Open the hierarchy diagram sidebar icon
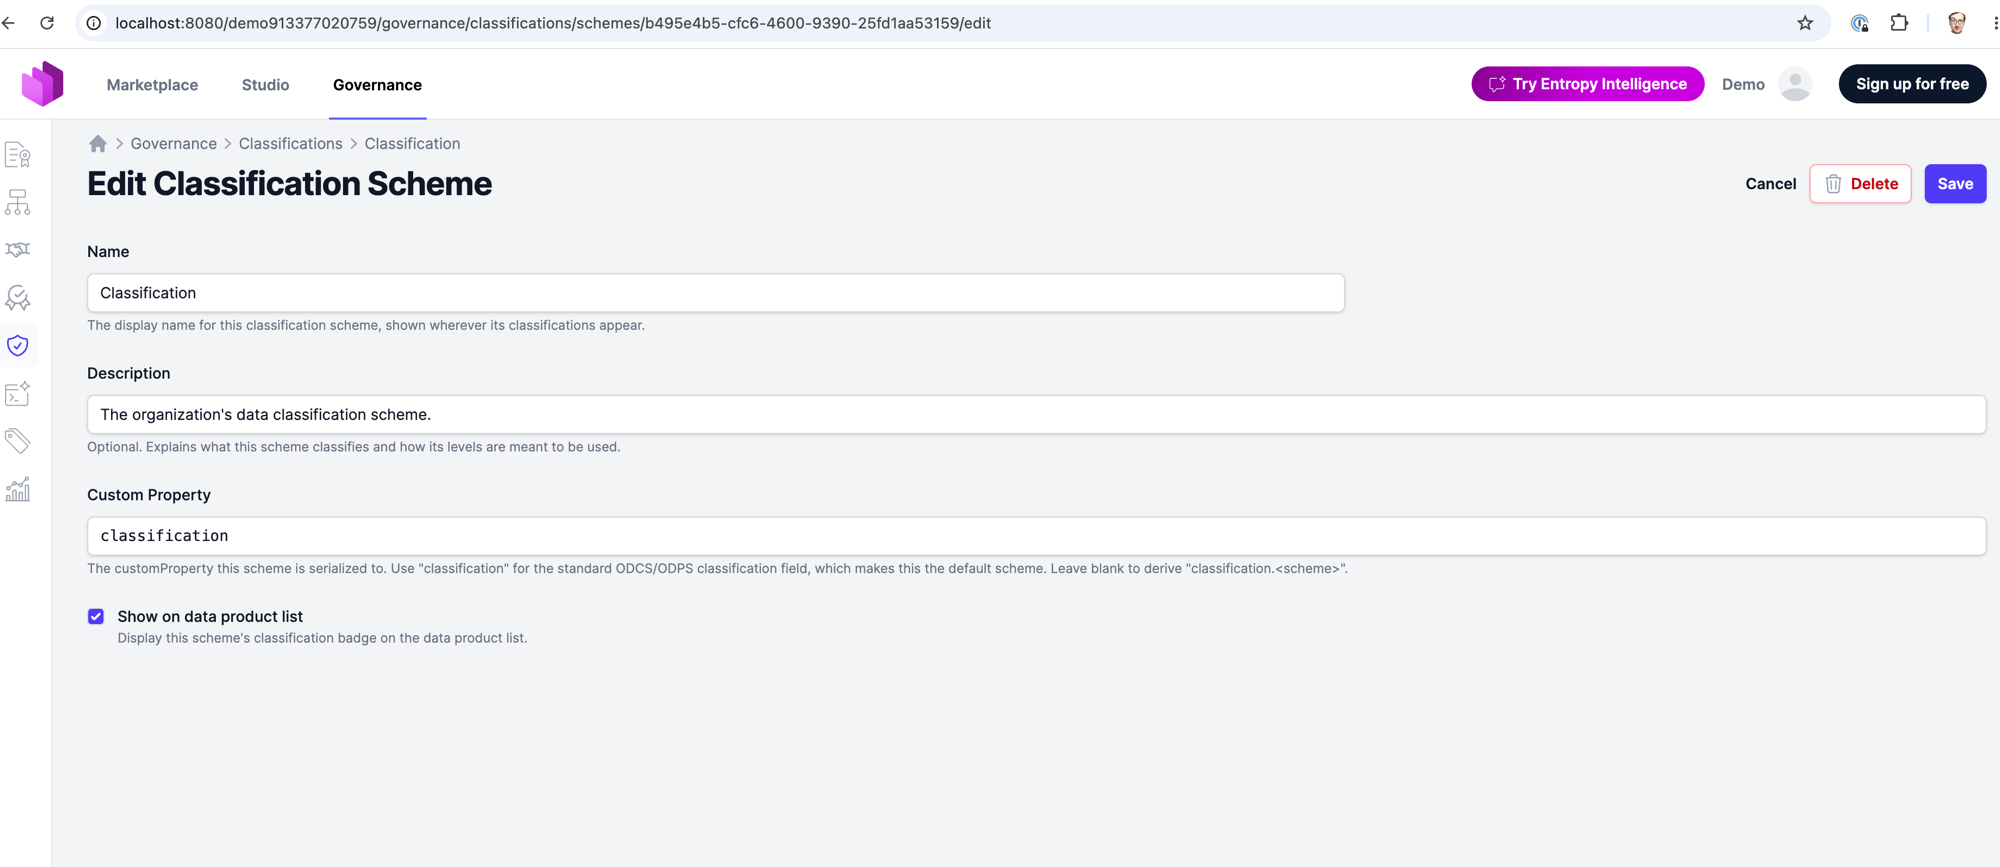Image resolution: width=2000 pixels, height=867 pixels. coord(18,202)
